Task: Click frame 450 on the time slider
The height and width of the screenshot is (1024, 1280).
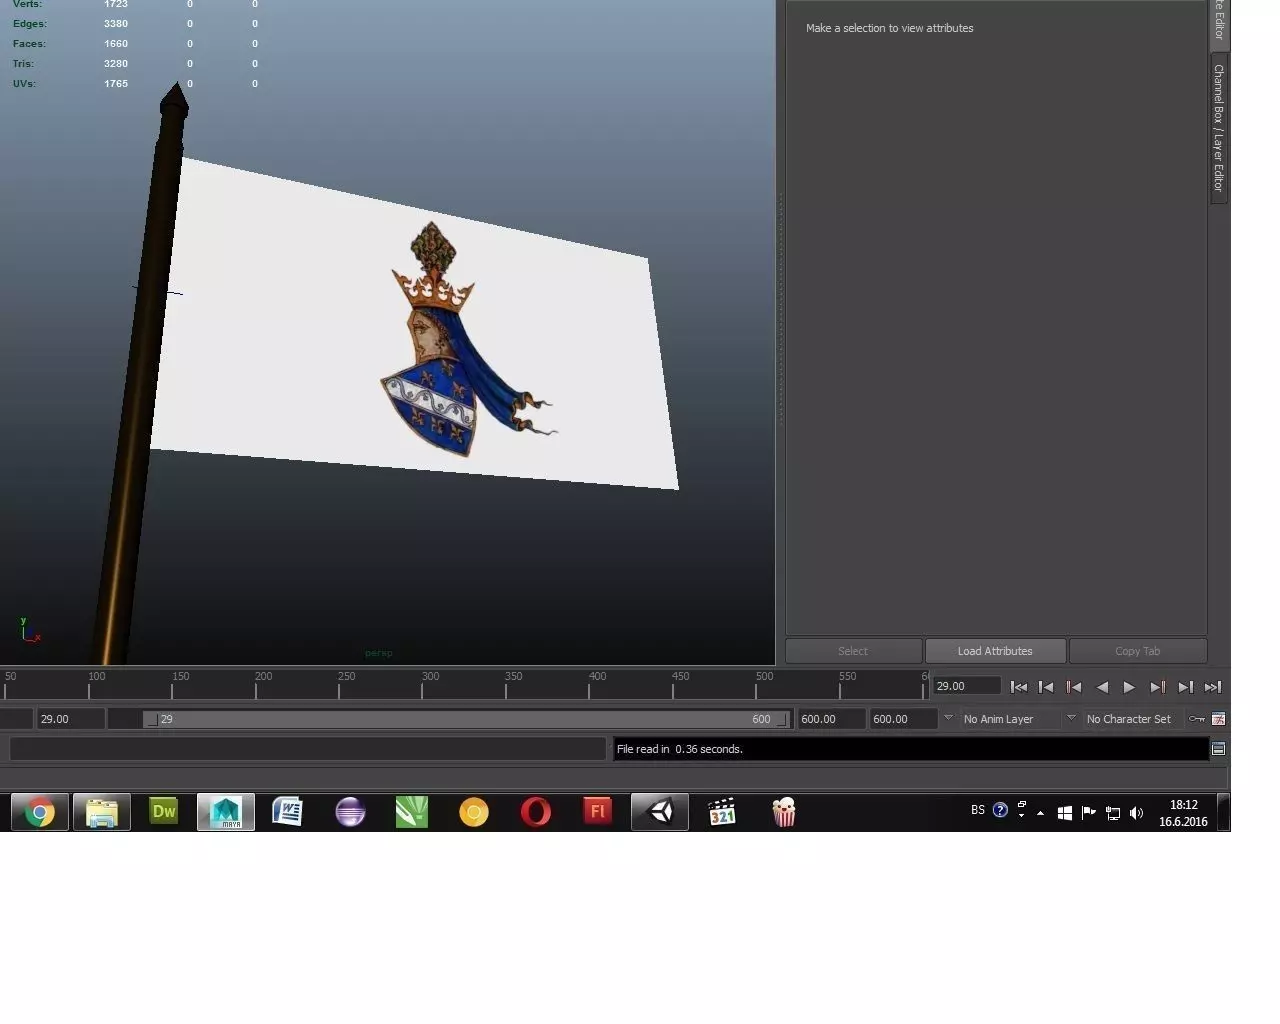Action: click(x=673, y=687)
